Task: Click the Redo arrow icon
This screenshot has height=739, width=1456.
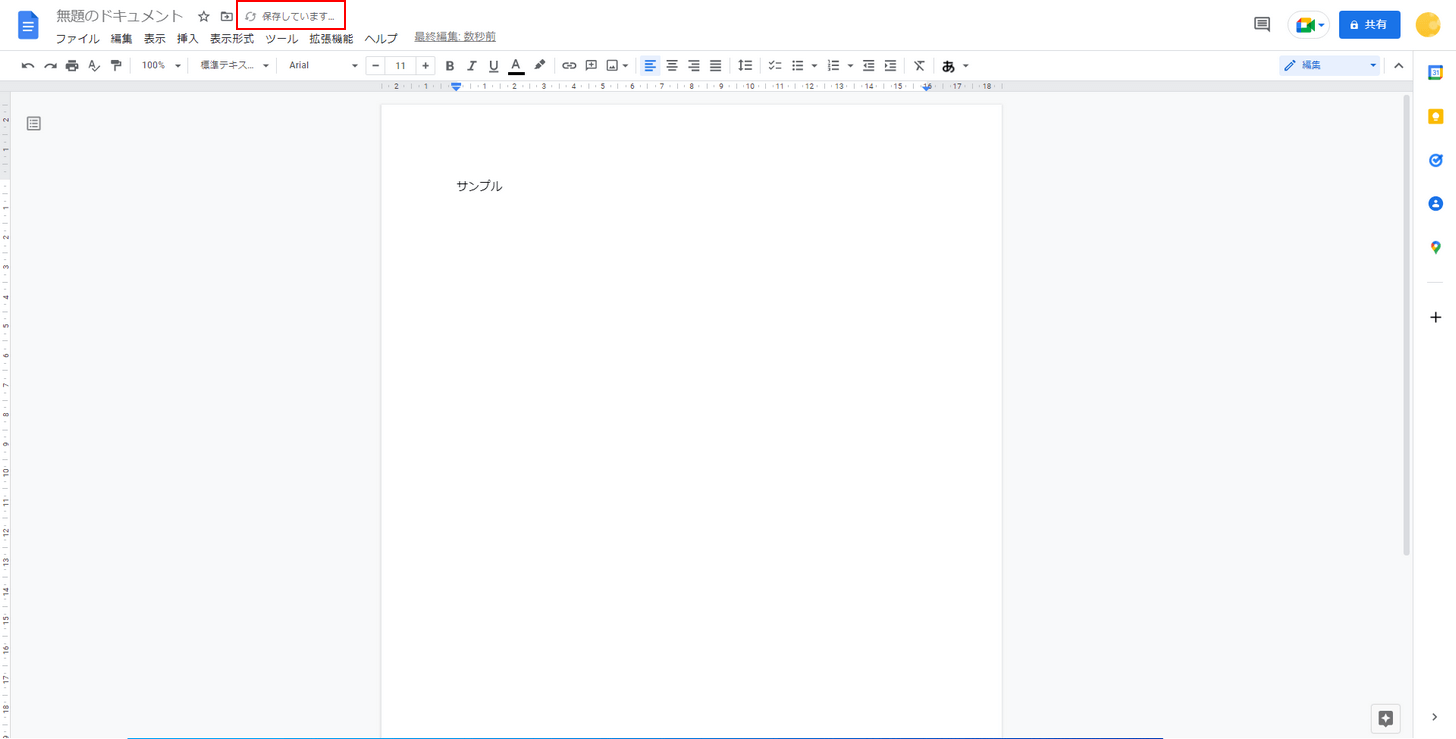Action: pyautogui.click(x=50, y=66)
